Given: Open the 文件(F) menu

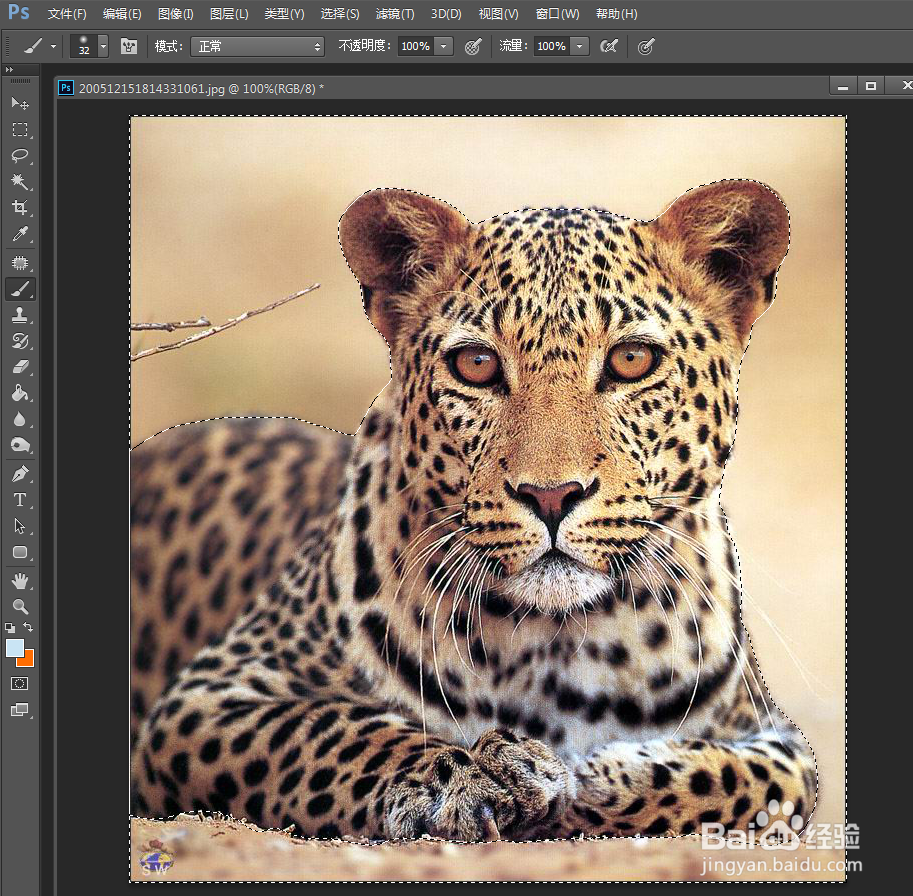Looking at the screenshot, I should coord(67,13).
